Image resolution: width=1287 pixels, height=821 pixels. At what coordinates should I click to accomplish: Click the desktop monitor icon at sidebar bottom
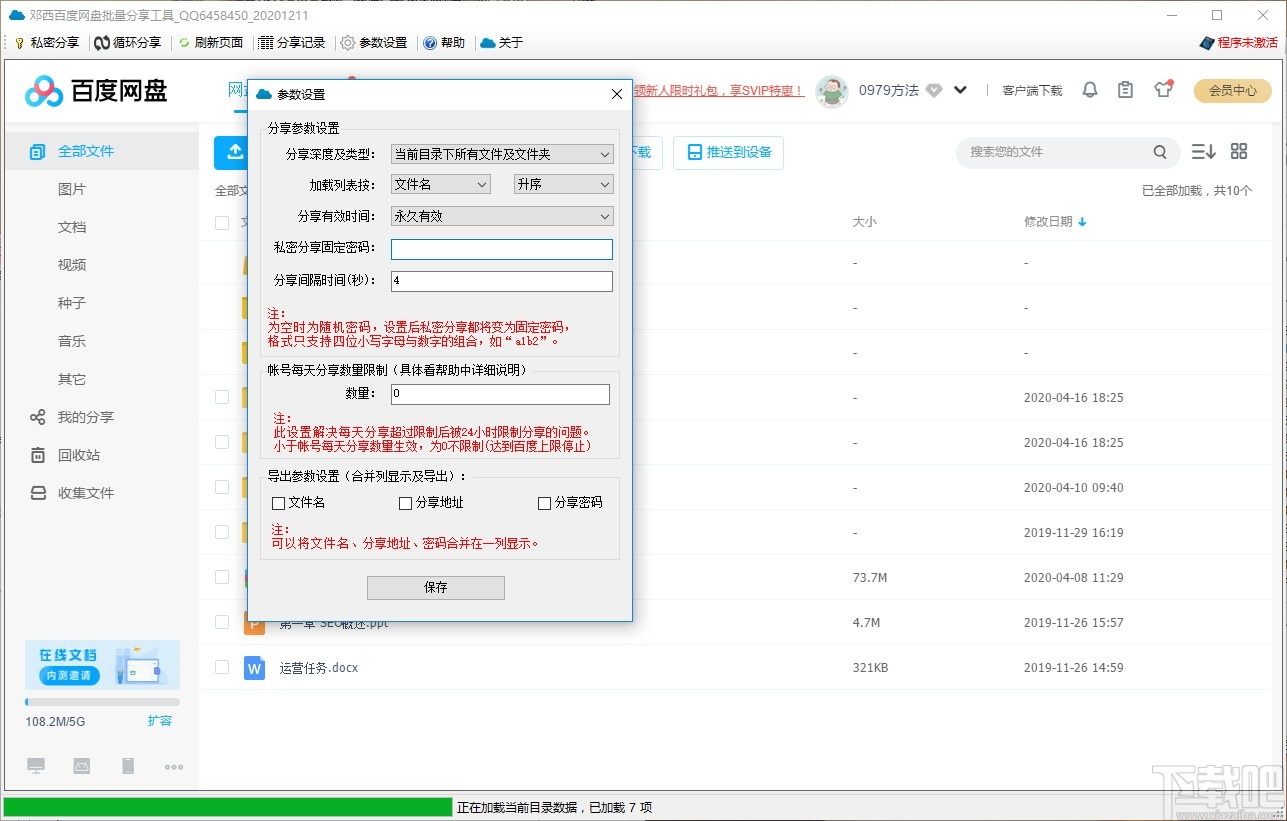pyautogui.click(x=36, y=766)
